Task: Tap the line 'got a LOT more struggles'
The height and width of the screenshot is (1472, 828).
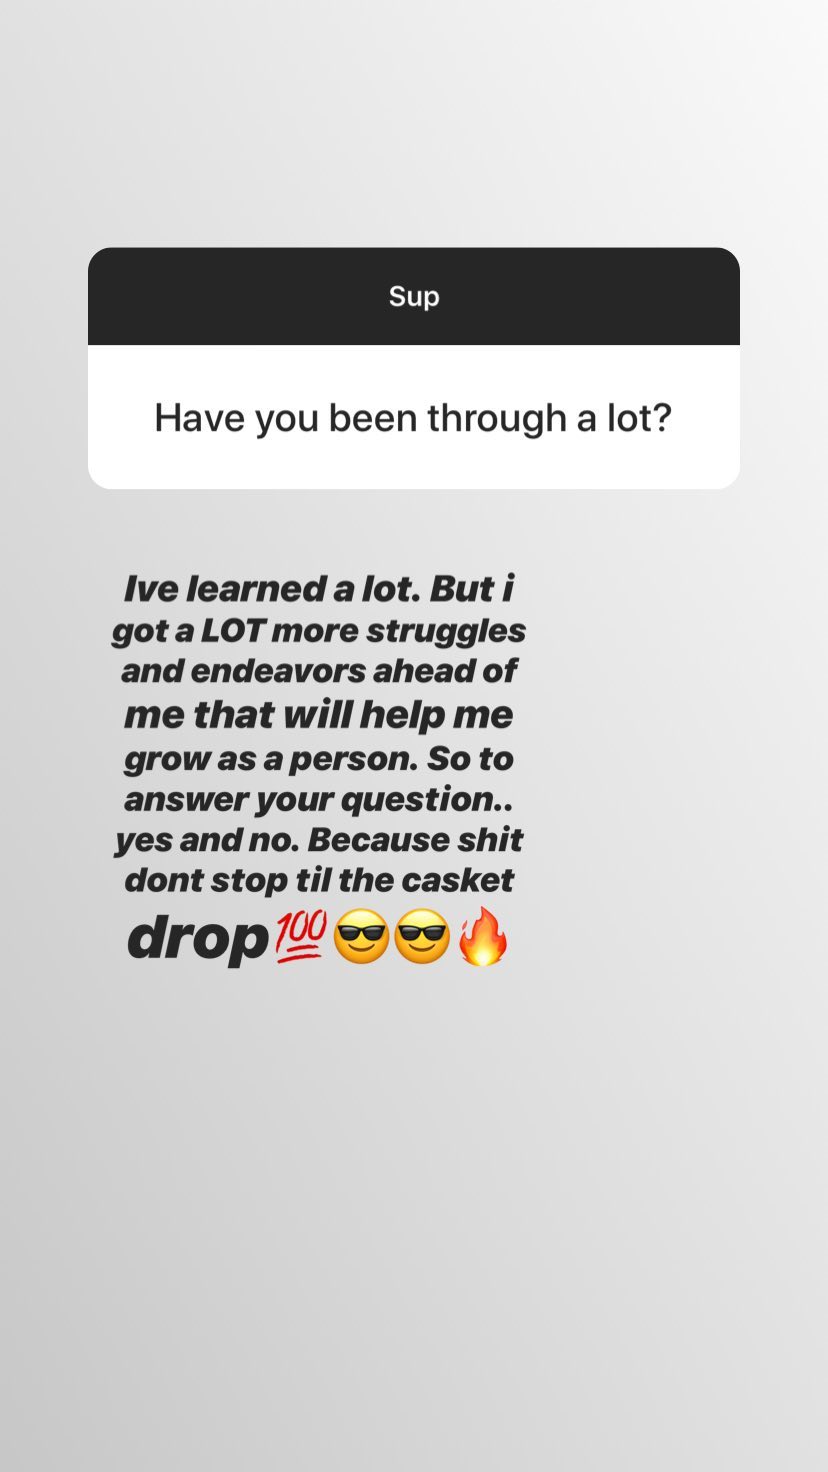Action: 318,631
